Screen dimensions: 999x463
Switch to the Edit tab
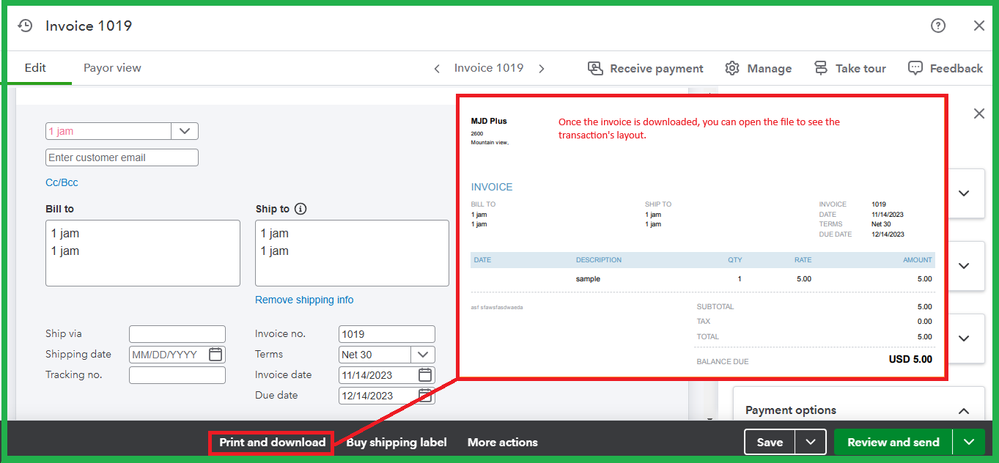35,68
